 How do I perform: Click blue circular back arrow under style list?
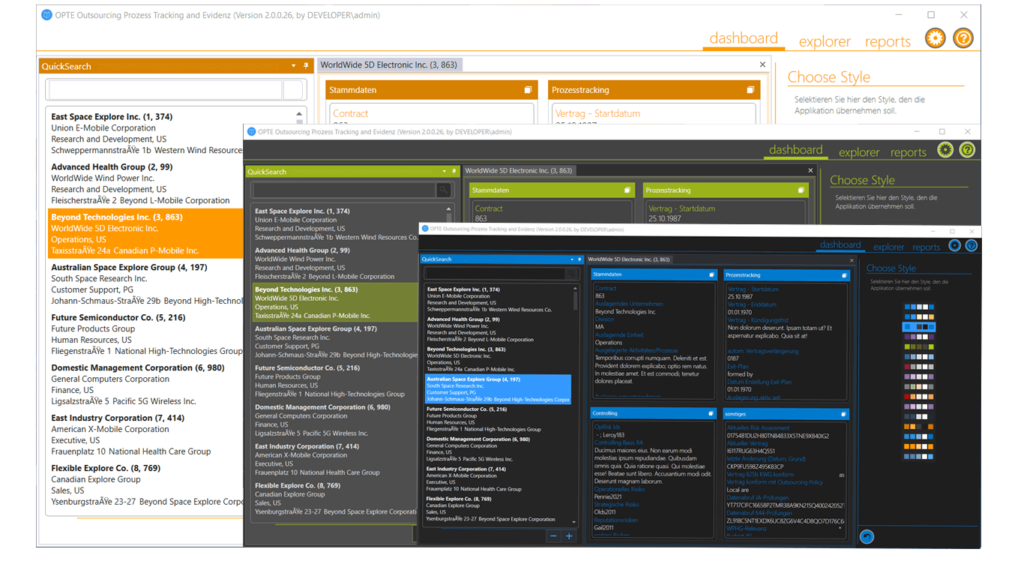coord(867,537)
